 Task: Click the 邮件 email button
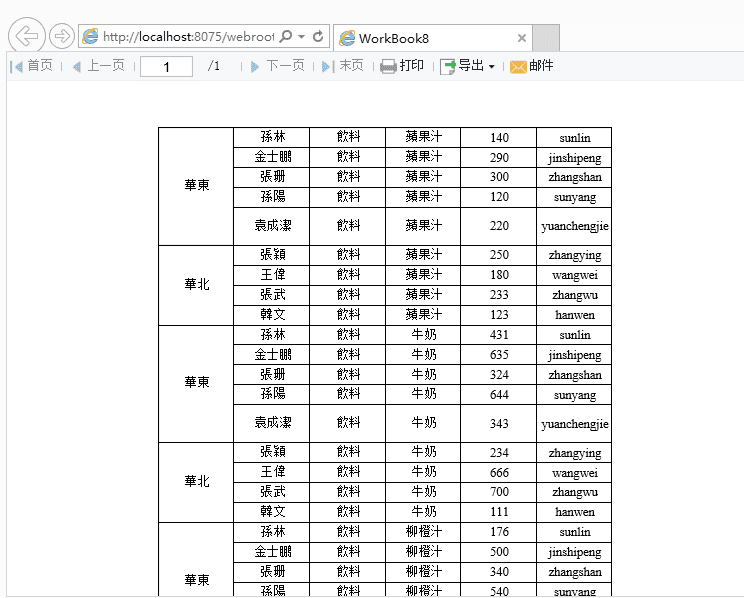(x=541, y=65)
